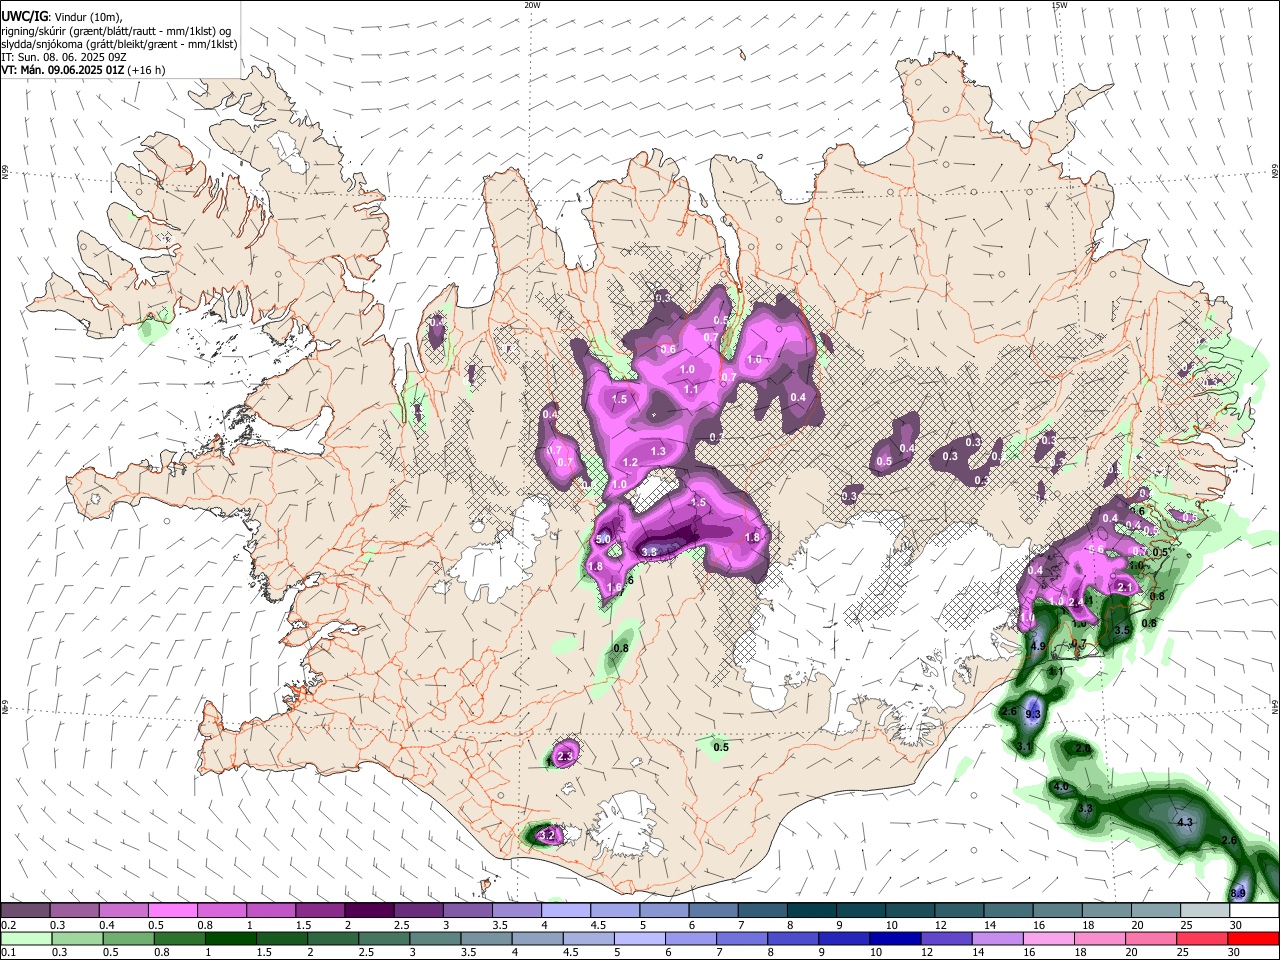Click the 'VT: Mán. 09.06.2025 01Z (+16 h)' line
The height and width of the screenshot is (960, 1280).
click(x=83, y=70)
